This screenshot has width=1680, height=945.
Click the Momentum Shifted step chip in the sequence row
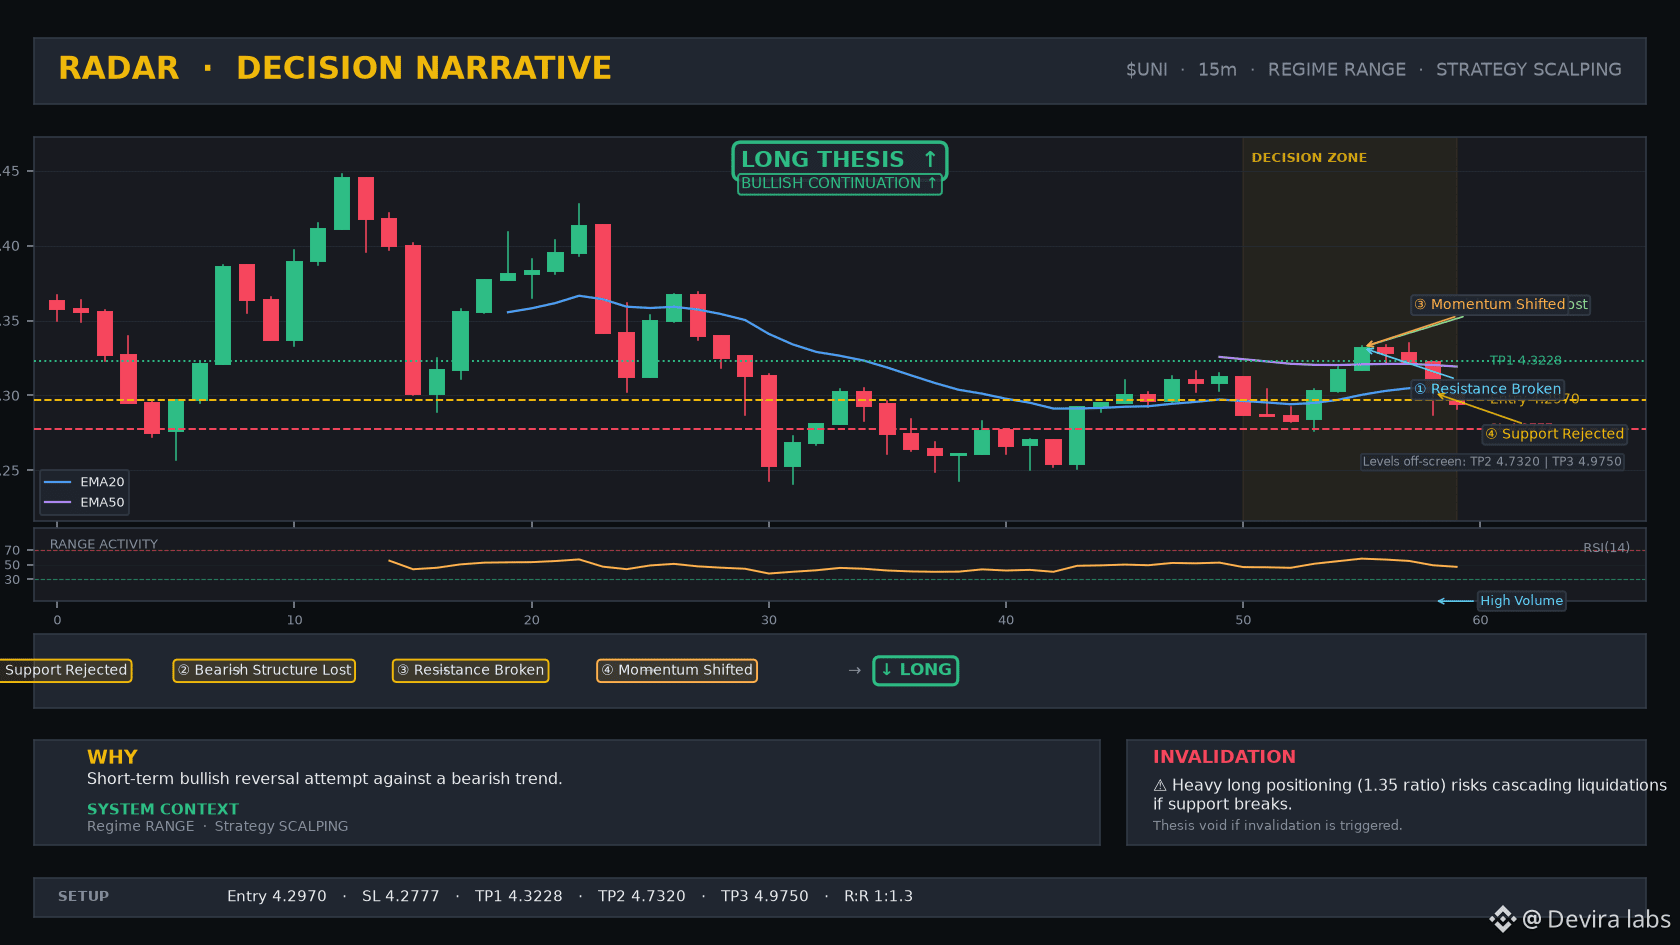click(677, 670)
